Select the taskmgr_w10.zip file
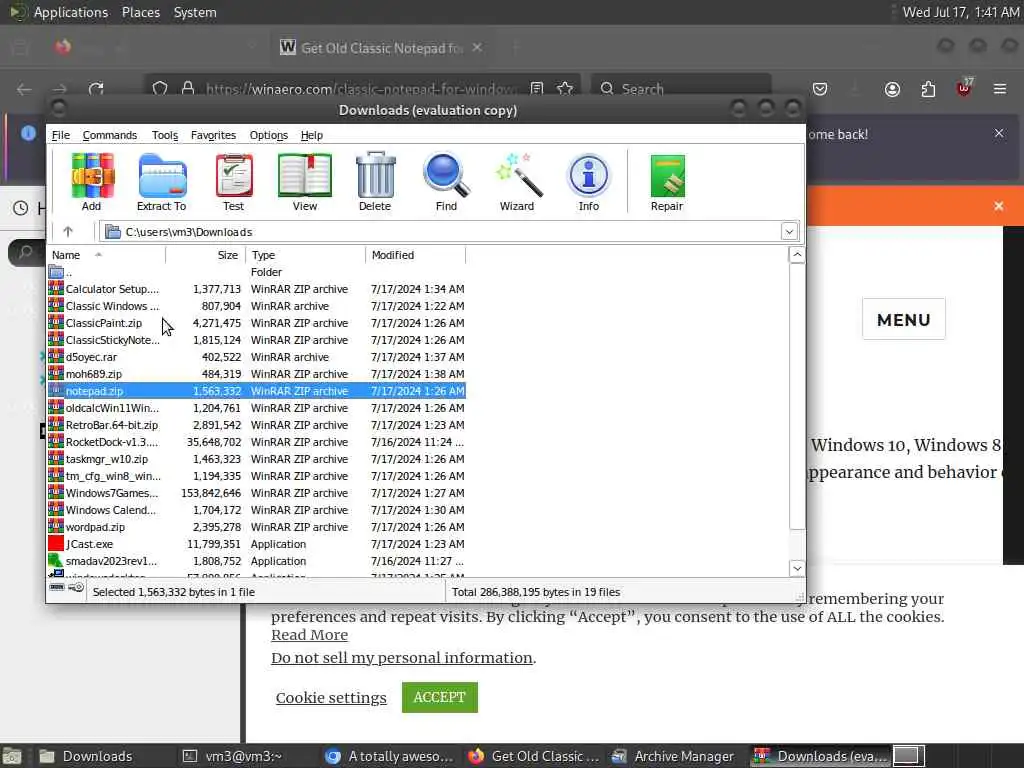Screen dimensions: 1024x768 tap(256, 458)
